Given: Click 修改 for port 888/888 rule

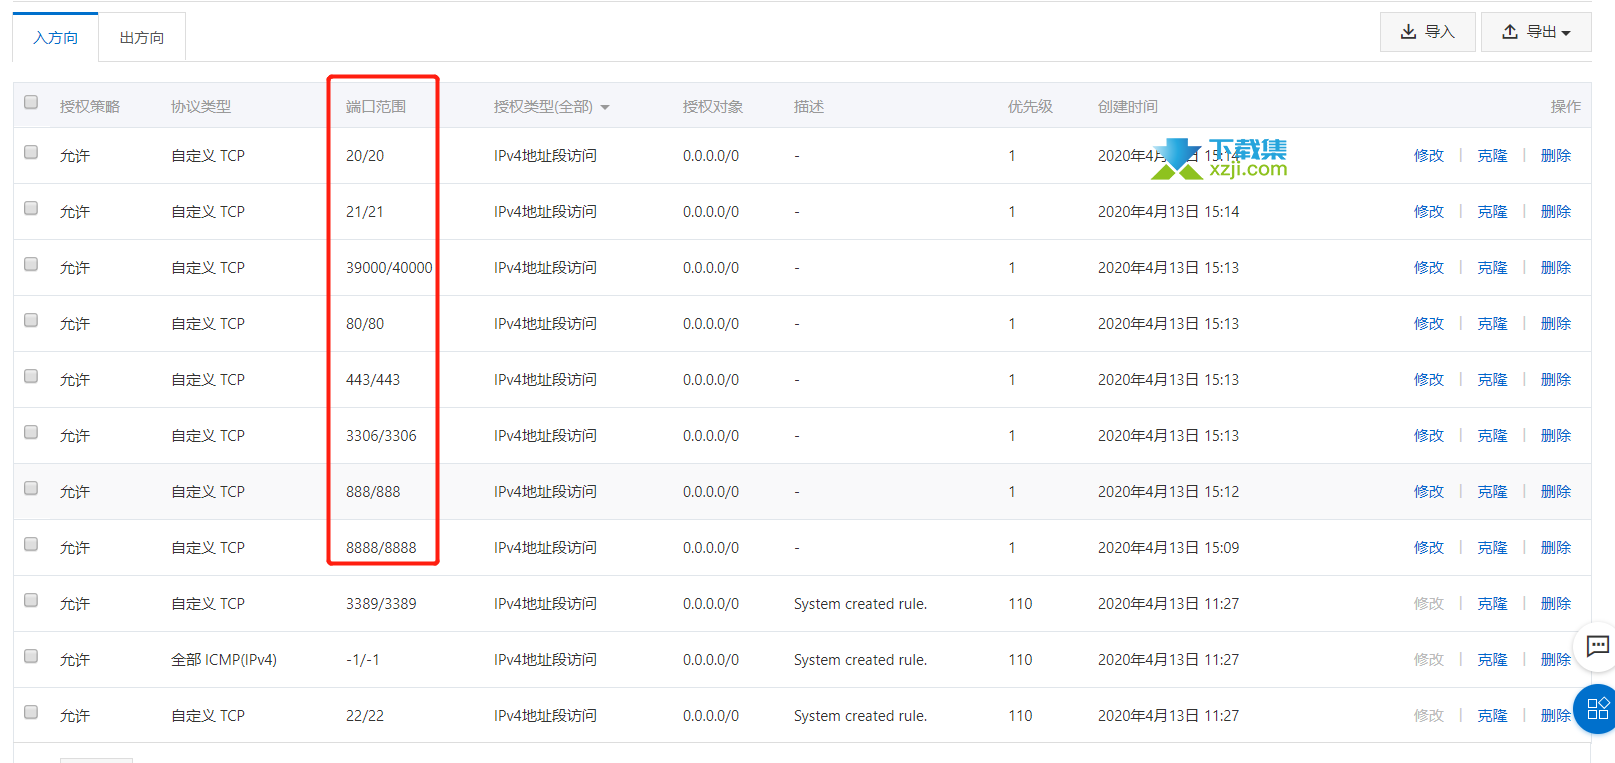Looking at the screenshot, I should (1429, 492).
